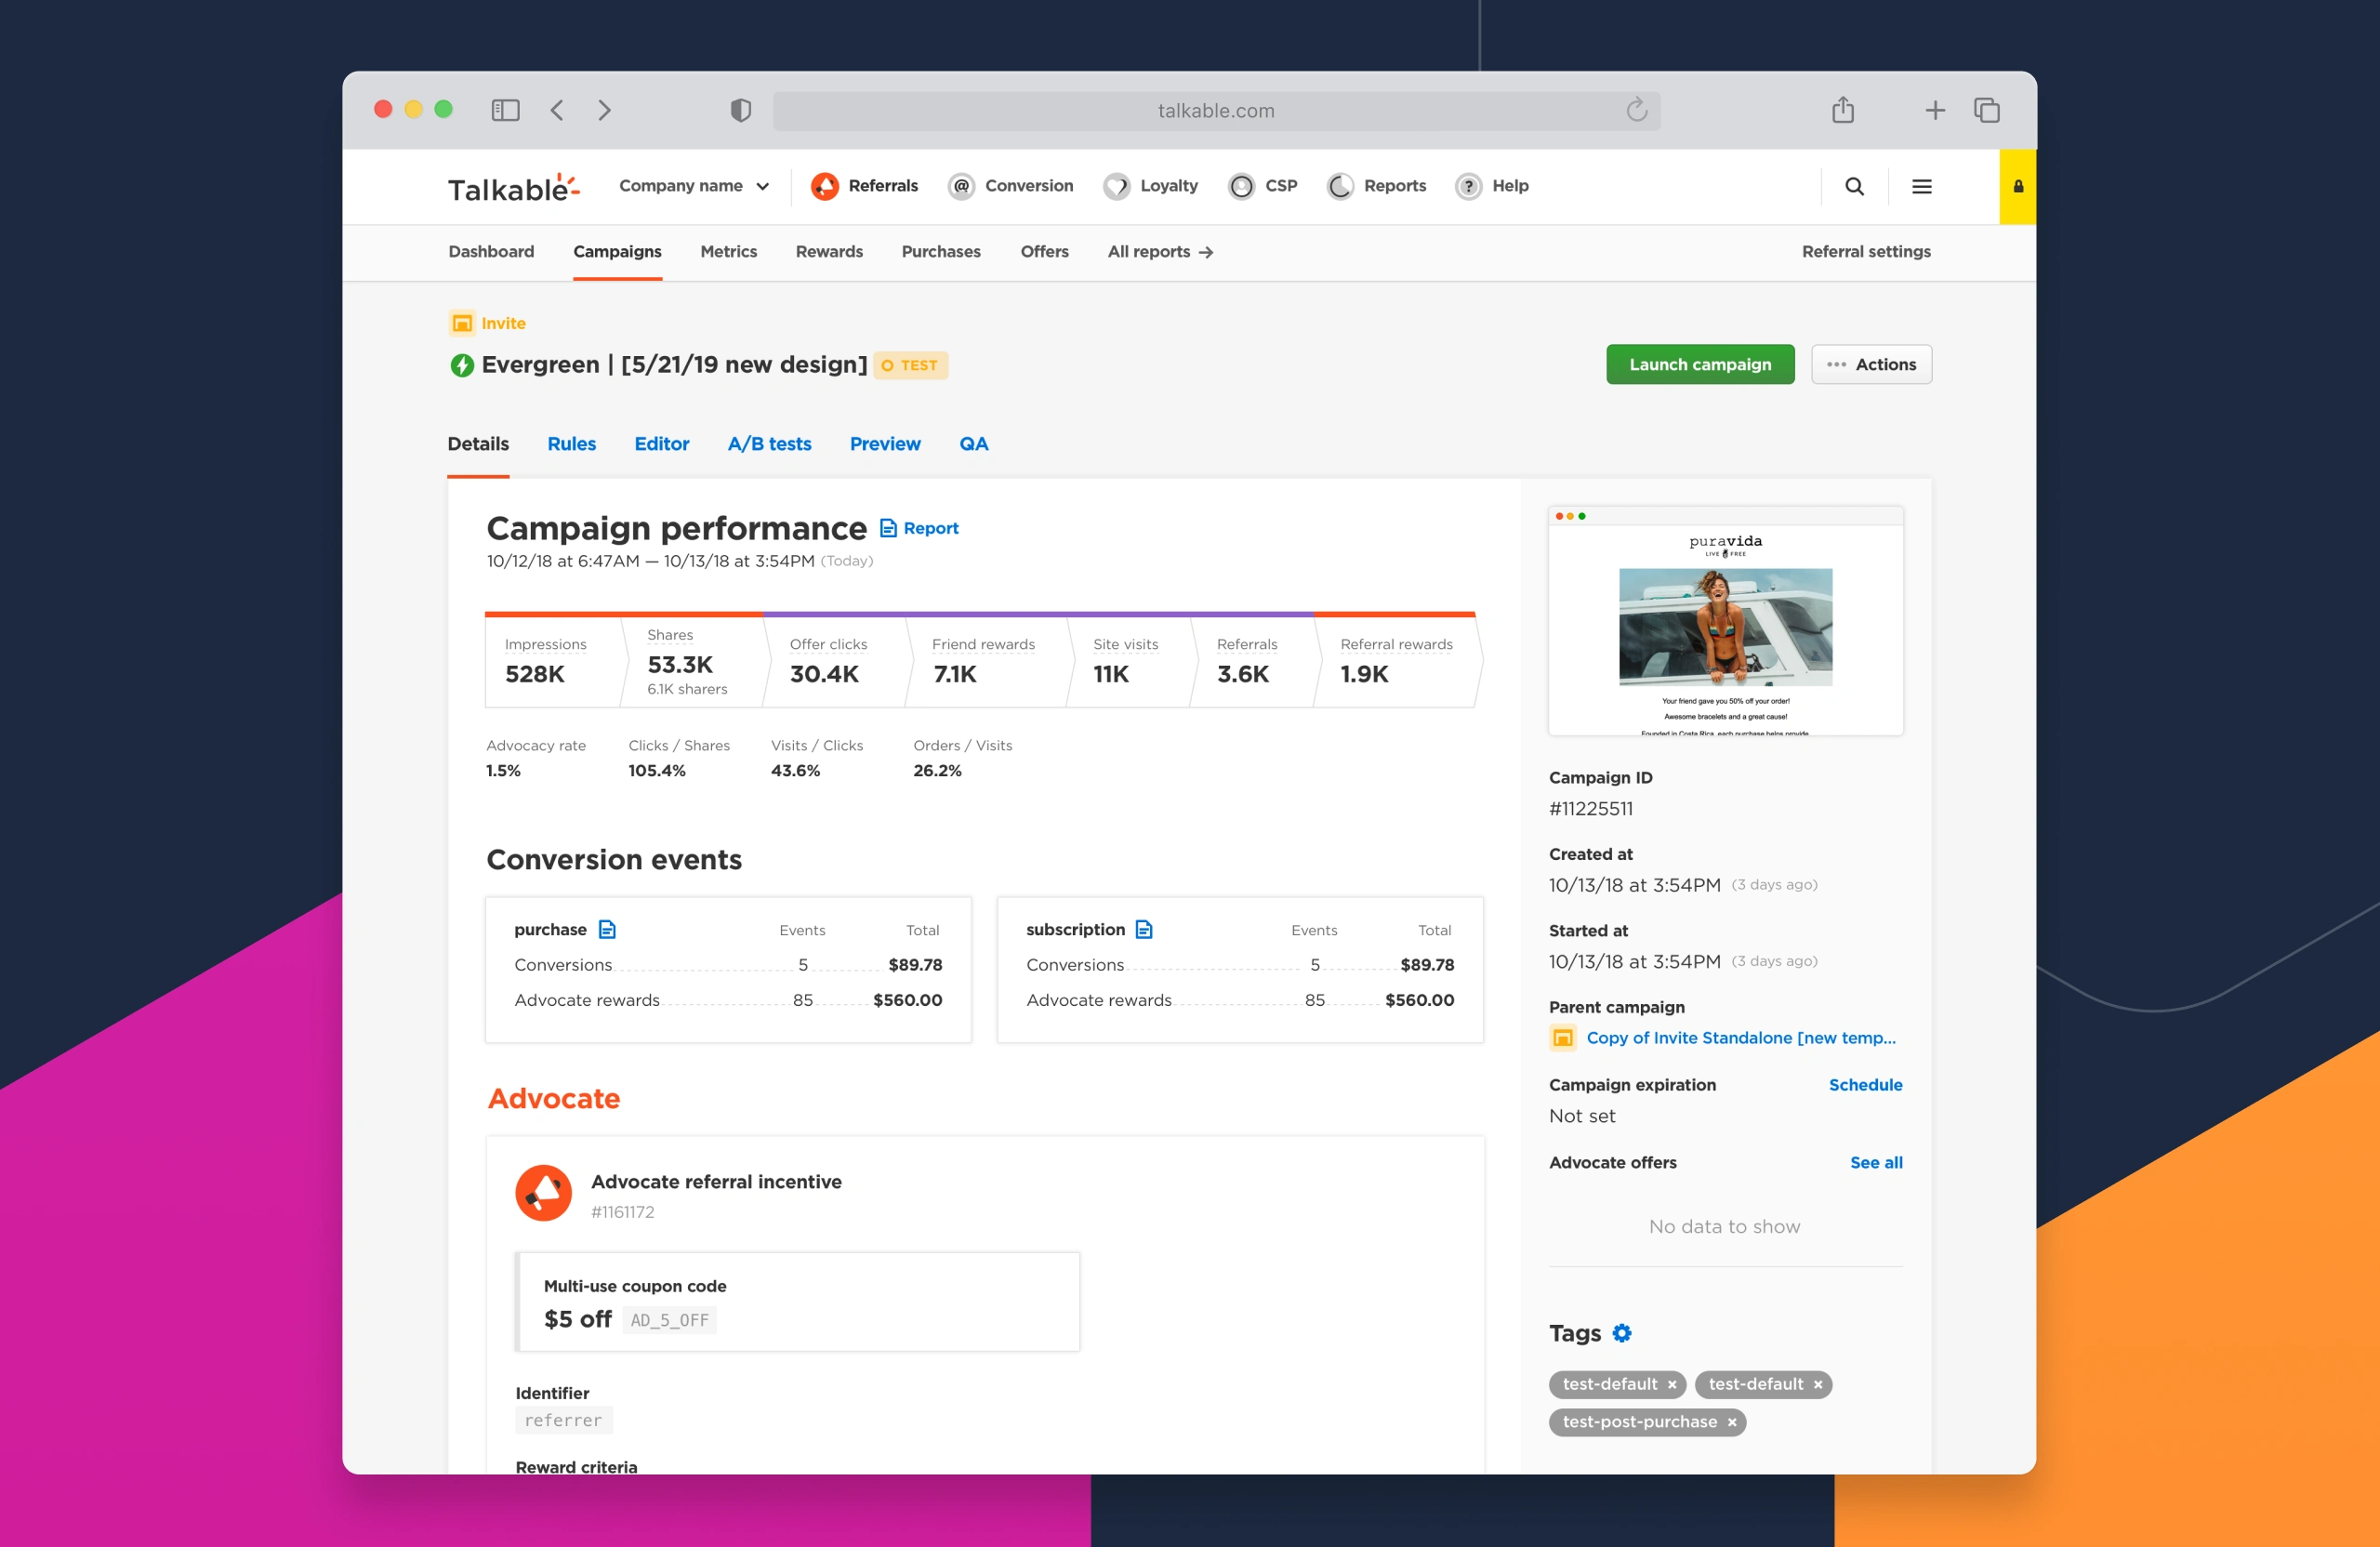Open the purchase conversion report icon
The height and width of the screenshot is (1547, 2380).
coord(607,929)
